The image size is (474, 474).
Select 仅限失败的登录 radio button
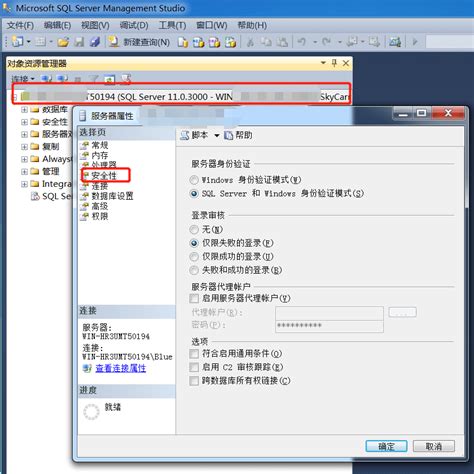(x=194, y=243)
